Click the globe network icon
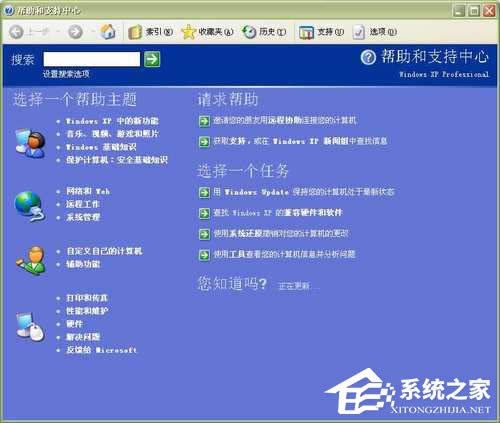This screenshot has height=423, width=500. tap(29, 206)
